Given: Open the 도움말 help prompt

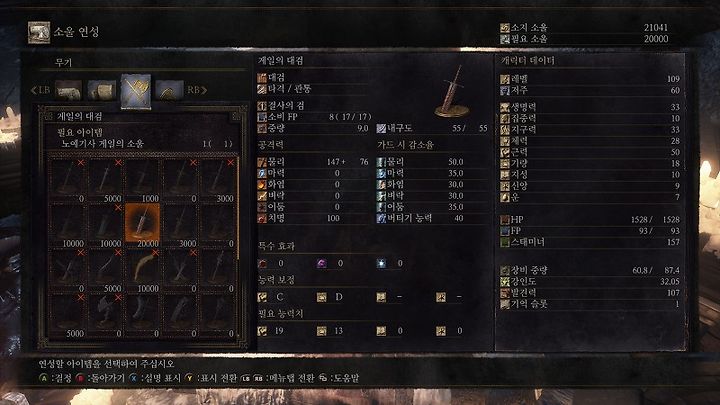Looking at the screenshot, I should click(339, 378).
